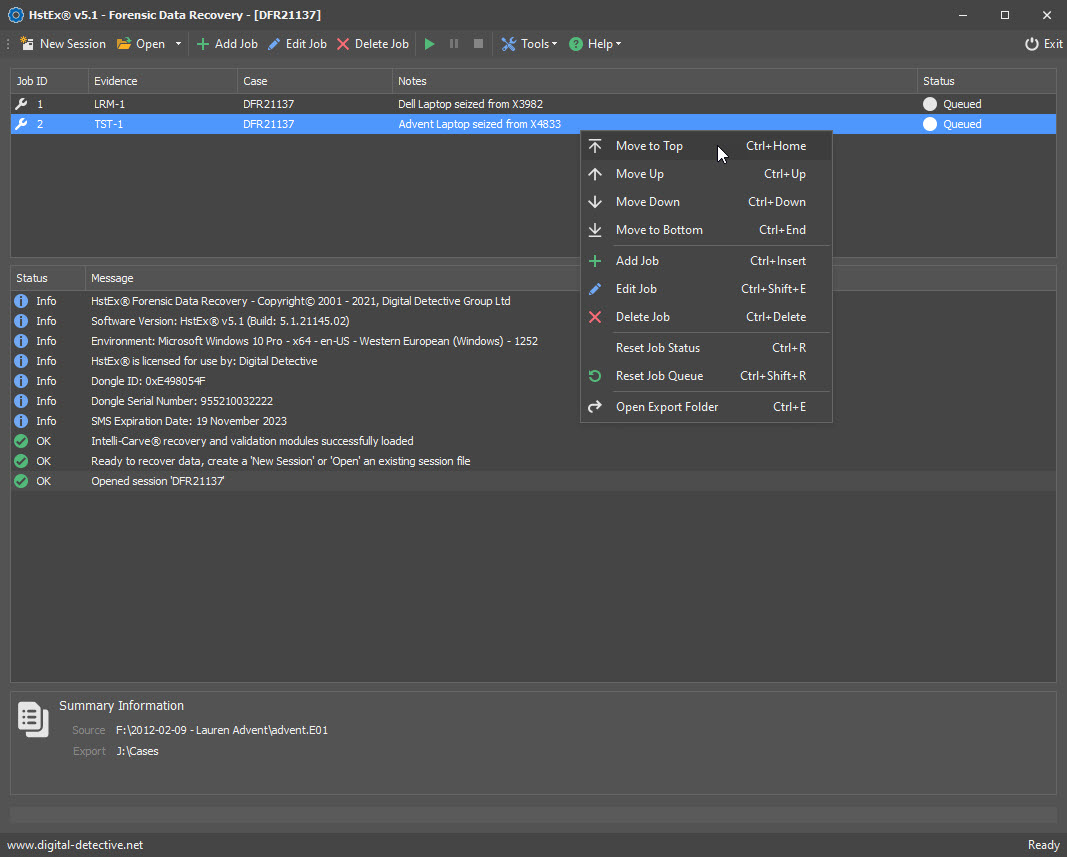Image resolution: width=1067 pixels, height=857 pixels.
Task: Sort by the Case column header
Action: 314,81
